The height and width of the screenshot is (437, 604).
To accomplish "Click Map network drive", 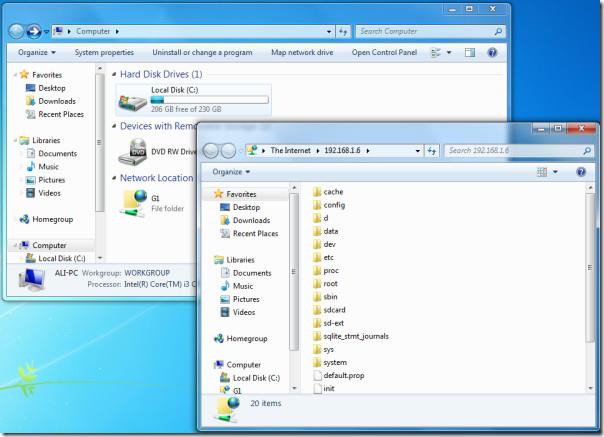I will [x=304, y=52].
